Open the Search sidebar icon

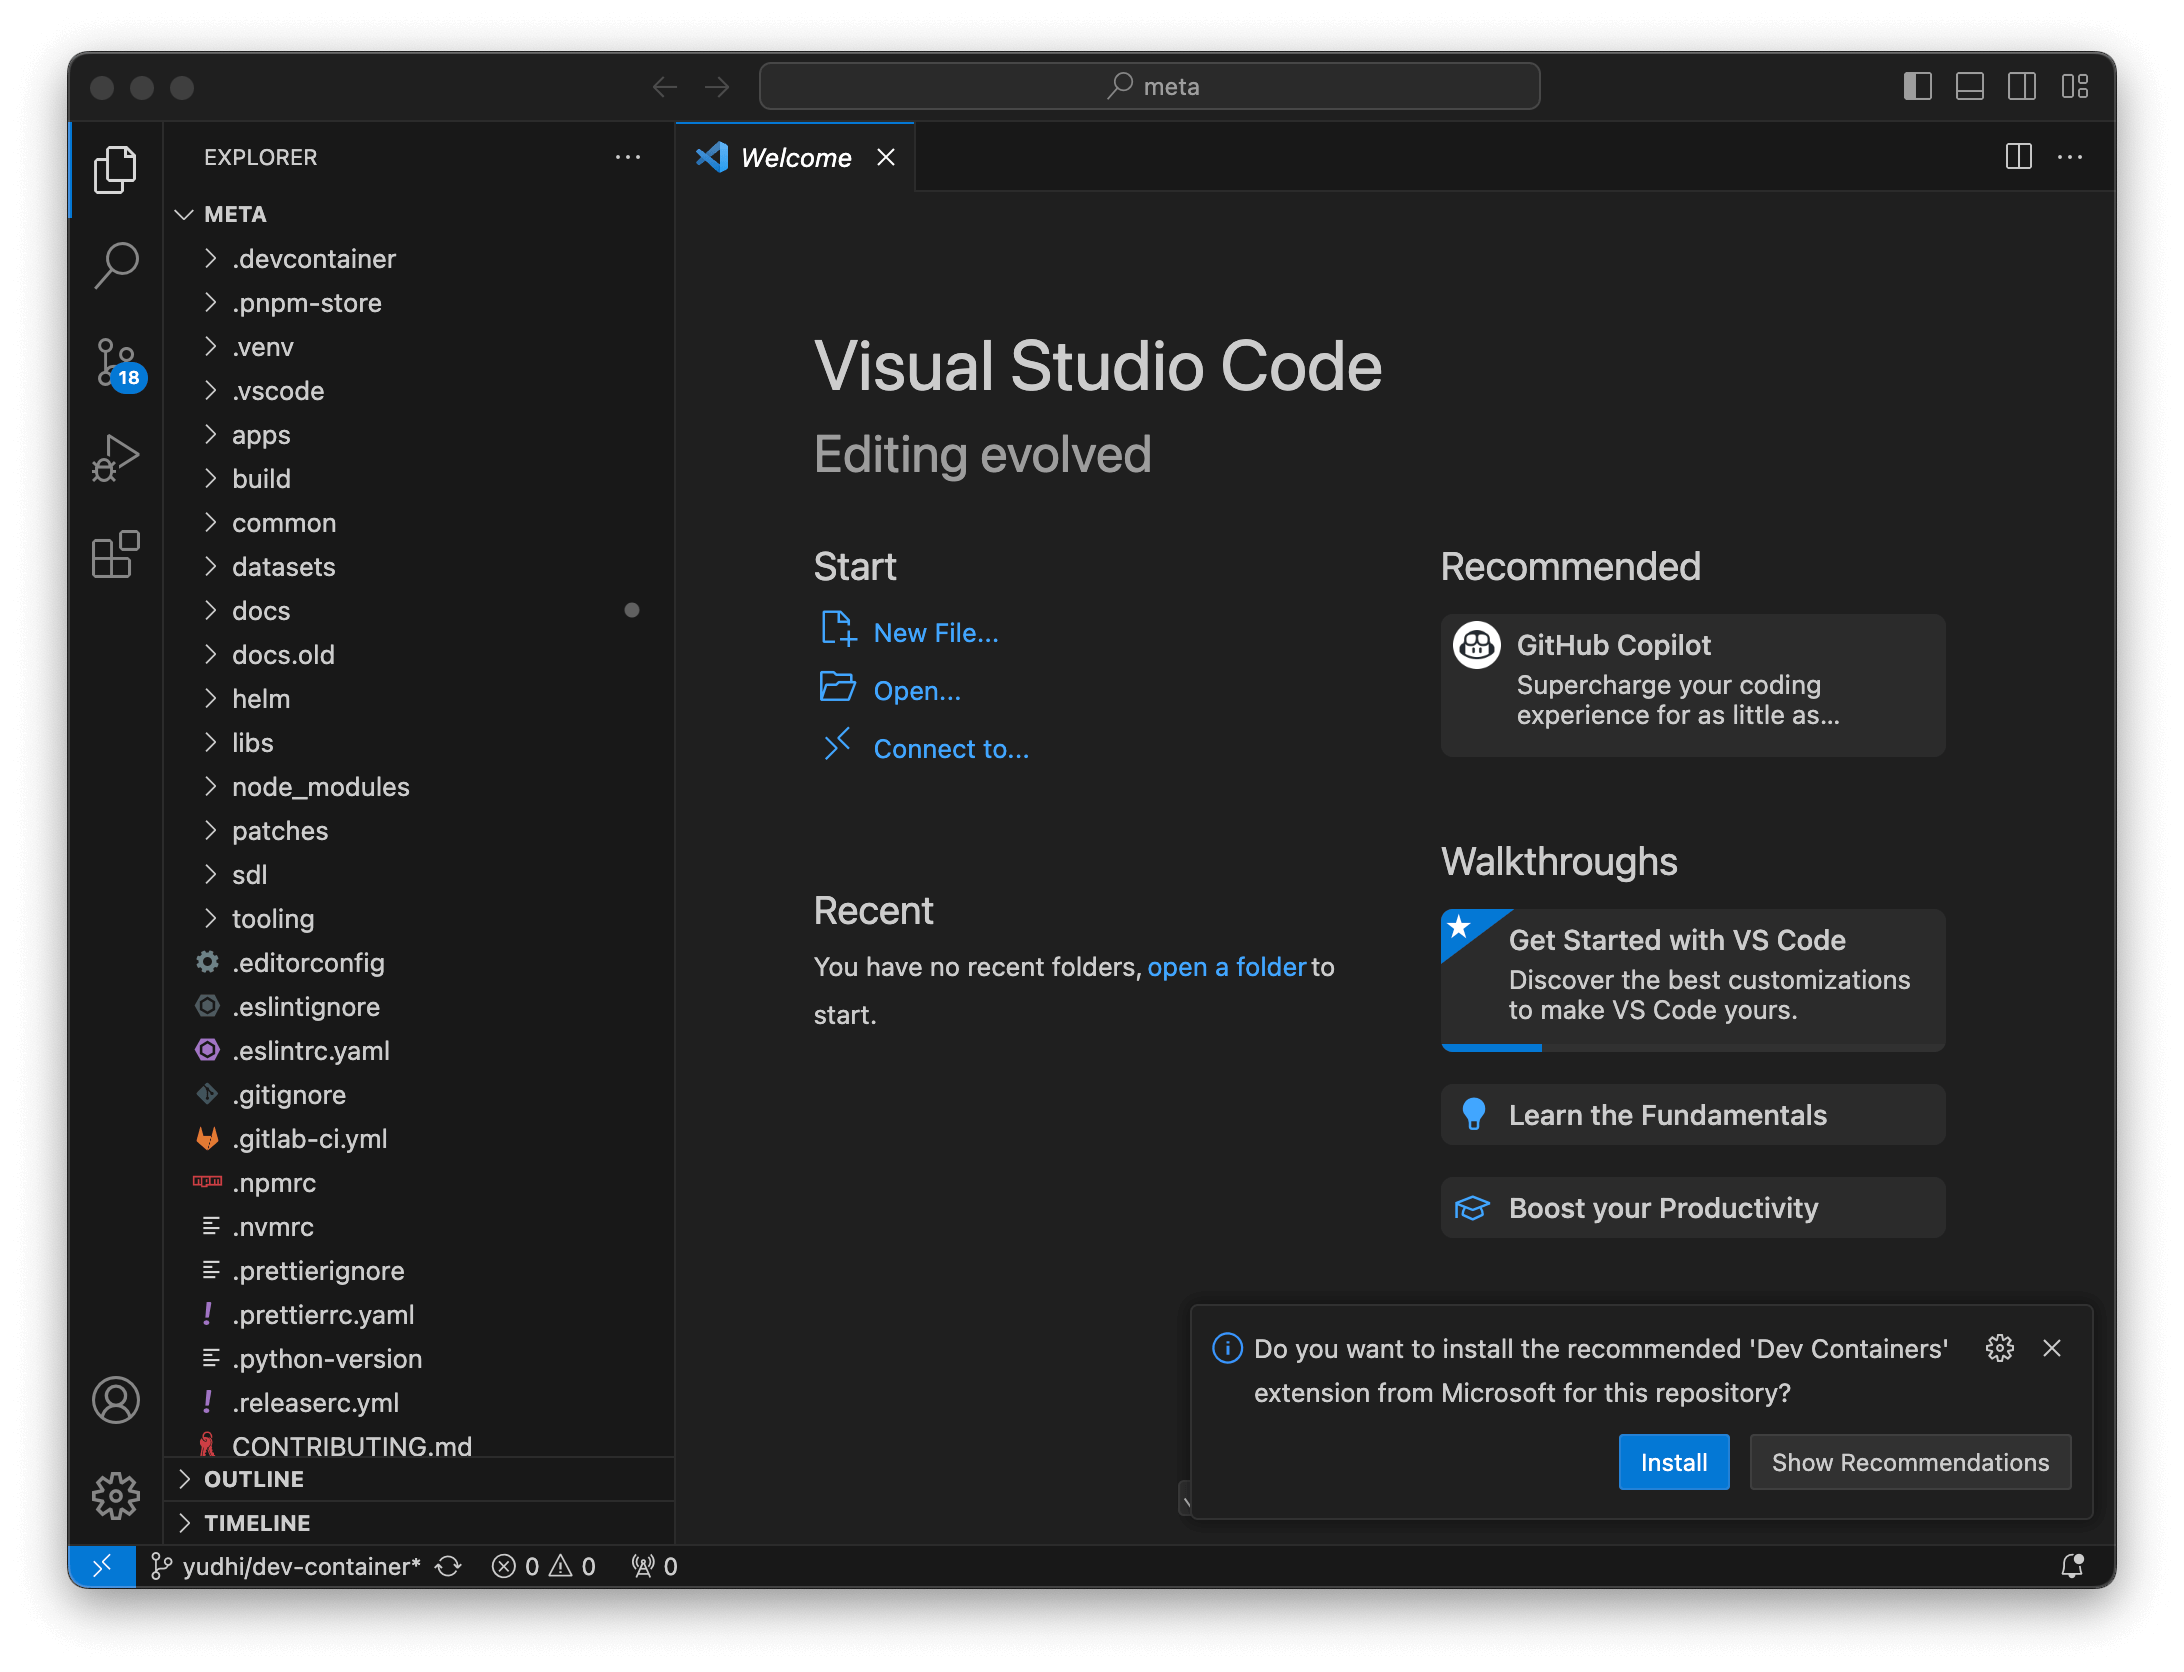point(116,264)
